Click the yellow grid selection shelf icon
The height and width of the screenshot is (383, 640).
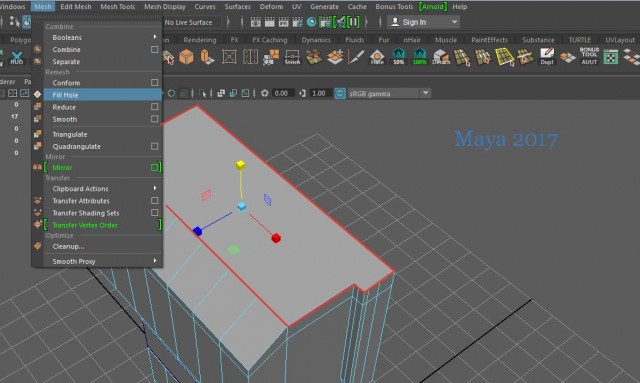pyautogui.click(x=504, y=57)
